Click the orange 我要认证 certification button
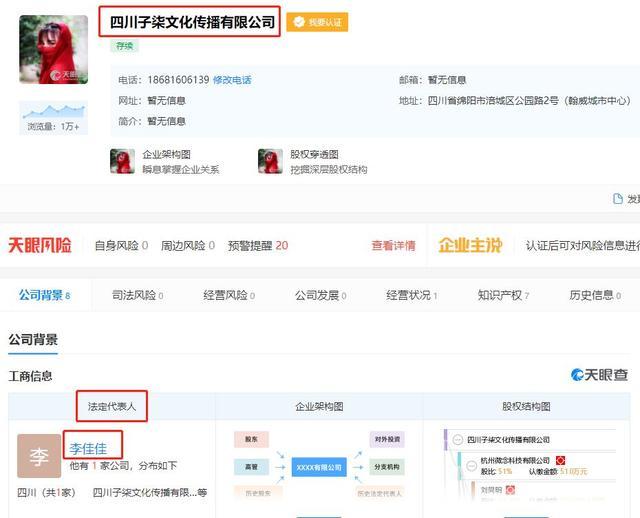This screenshot has height=518, width=640. coord(317,22)
